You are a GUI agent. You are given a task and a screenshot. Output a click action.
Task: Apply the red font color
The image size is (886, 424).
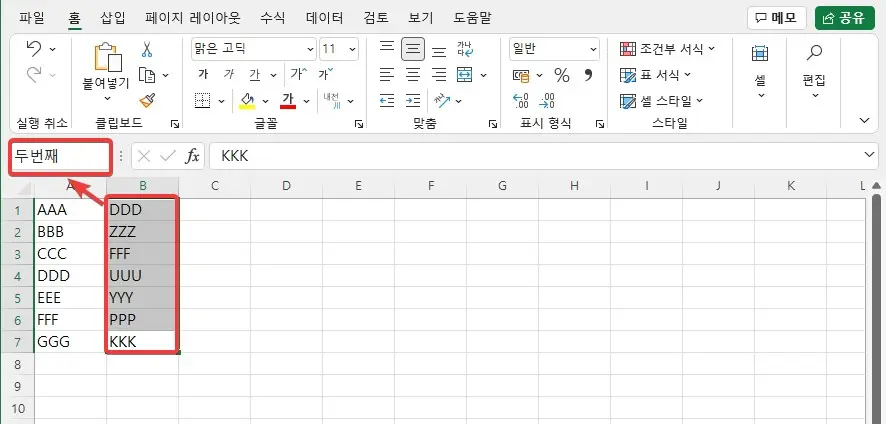click(288, 101)
